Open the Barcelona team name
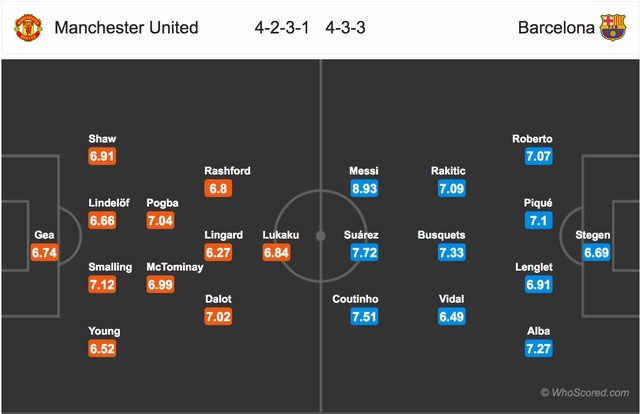Screen dimensions: 640x414 pyautogui.click(x=555, y=28)
